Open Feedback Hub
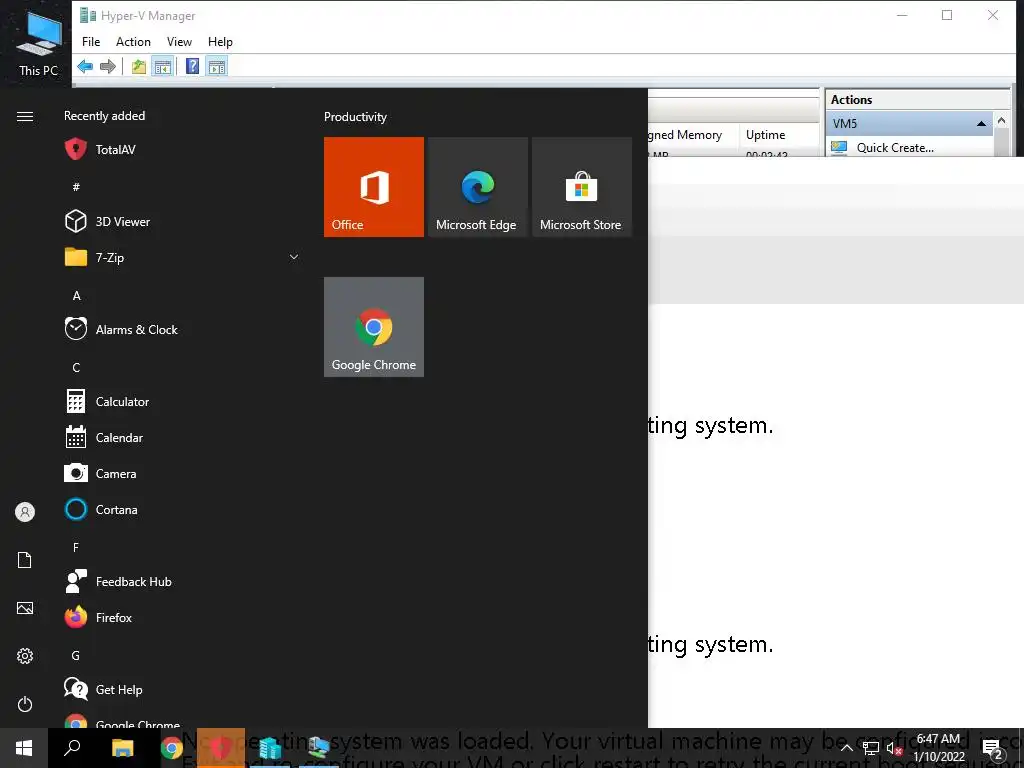Viewport: 1024px width, 768px height. pos(119,581)
